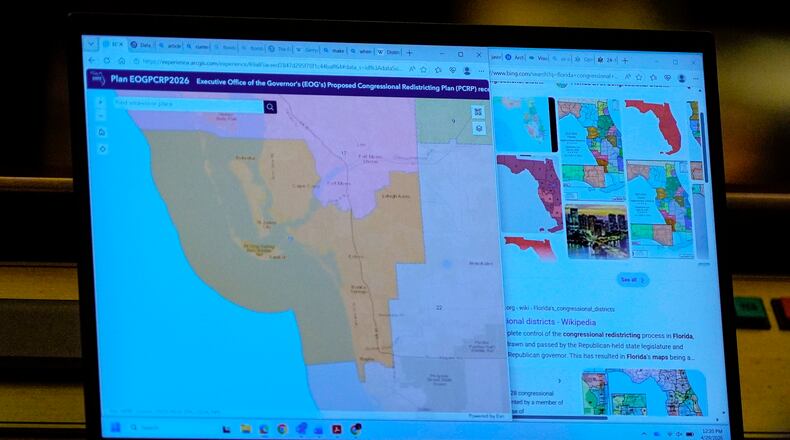
Task: Open the 'districts - Wikipedia' search result
Action: click(x=551, y=322)
